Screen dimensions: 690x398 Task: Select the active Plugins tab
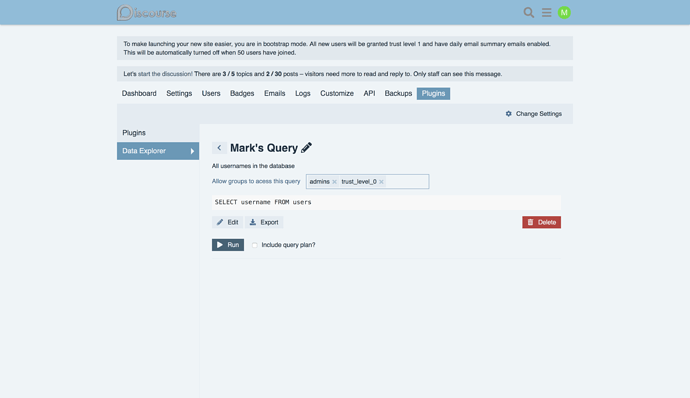[433, 93]
